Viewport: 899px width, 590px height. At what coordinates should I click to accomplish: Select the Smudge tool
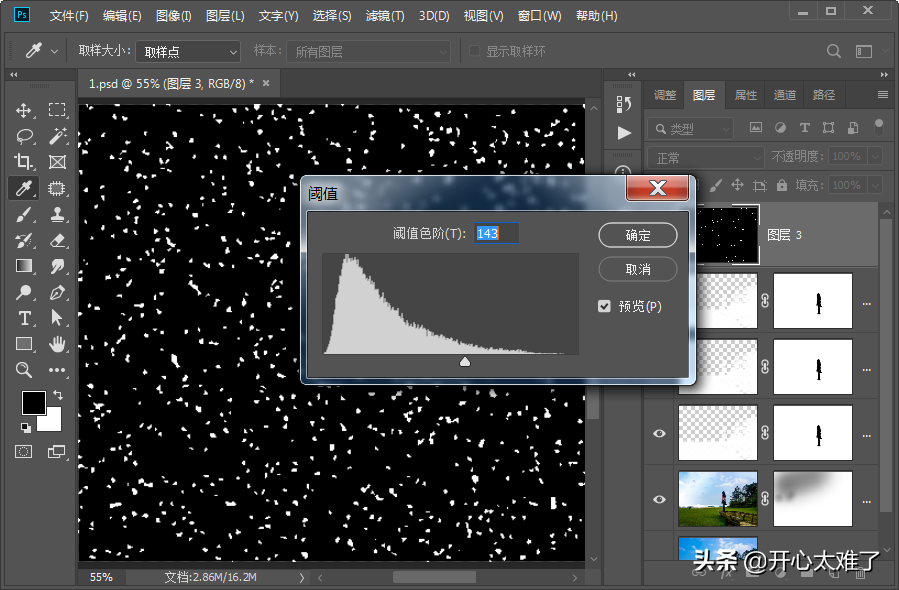pyautogui.click(x=57, y=266)
